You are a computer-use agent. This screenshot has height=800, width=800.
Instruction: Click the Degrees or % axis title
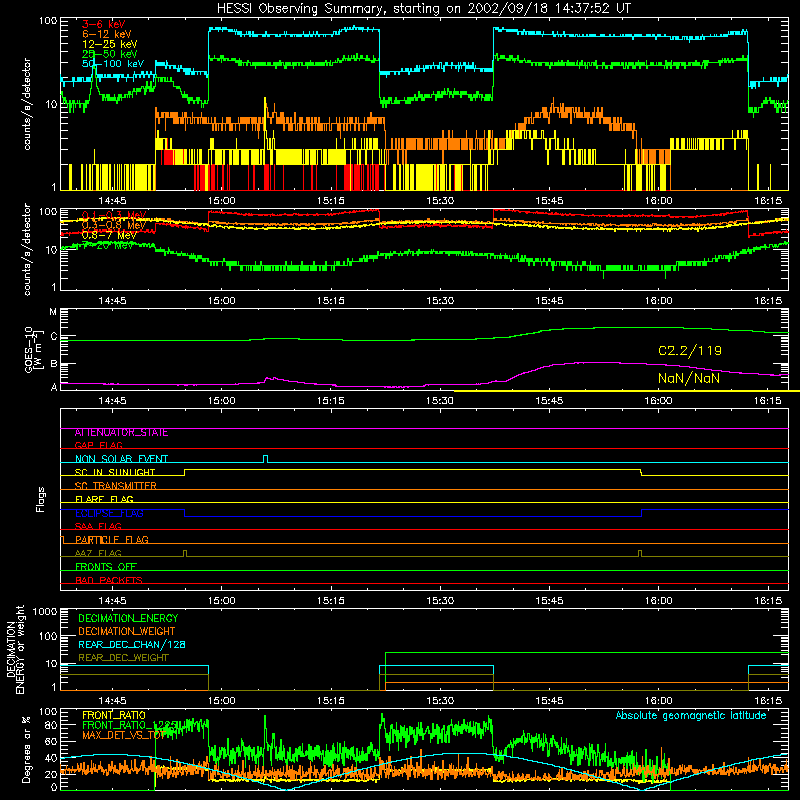pos(26,749)
